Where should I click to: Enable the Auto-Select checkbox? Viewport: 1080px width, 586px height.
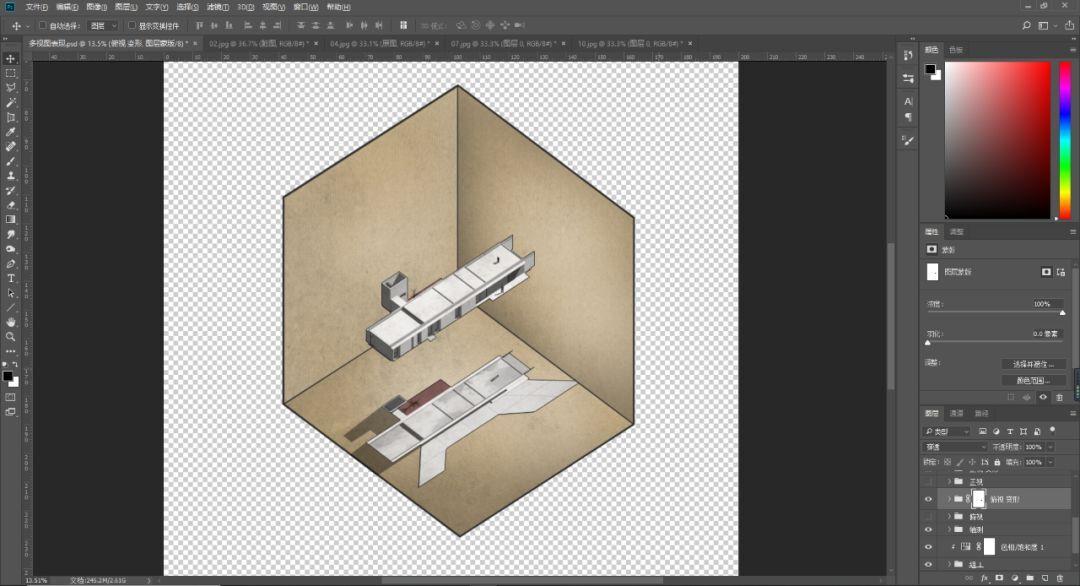(x=43, y=25)
